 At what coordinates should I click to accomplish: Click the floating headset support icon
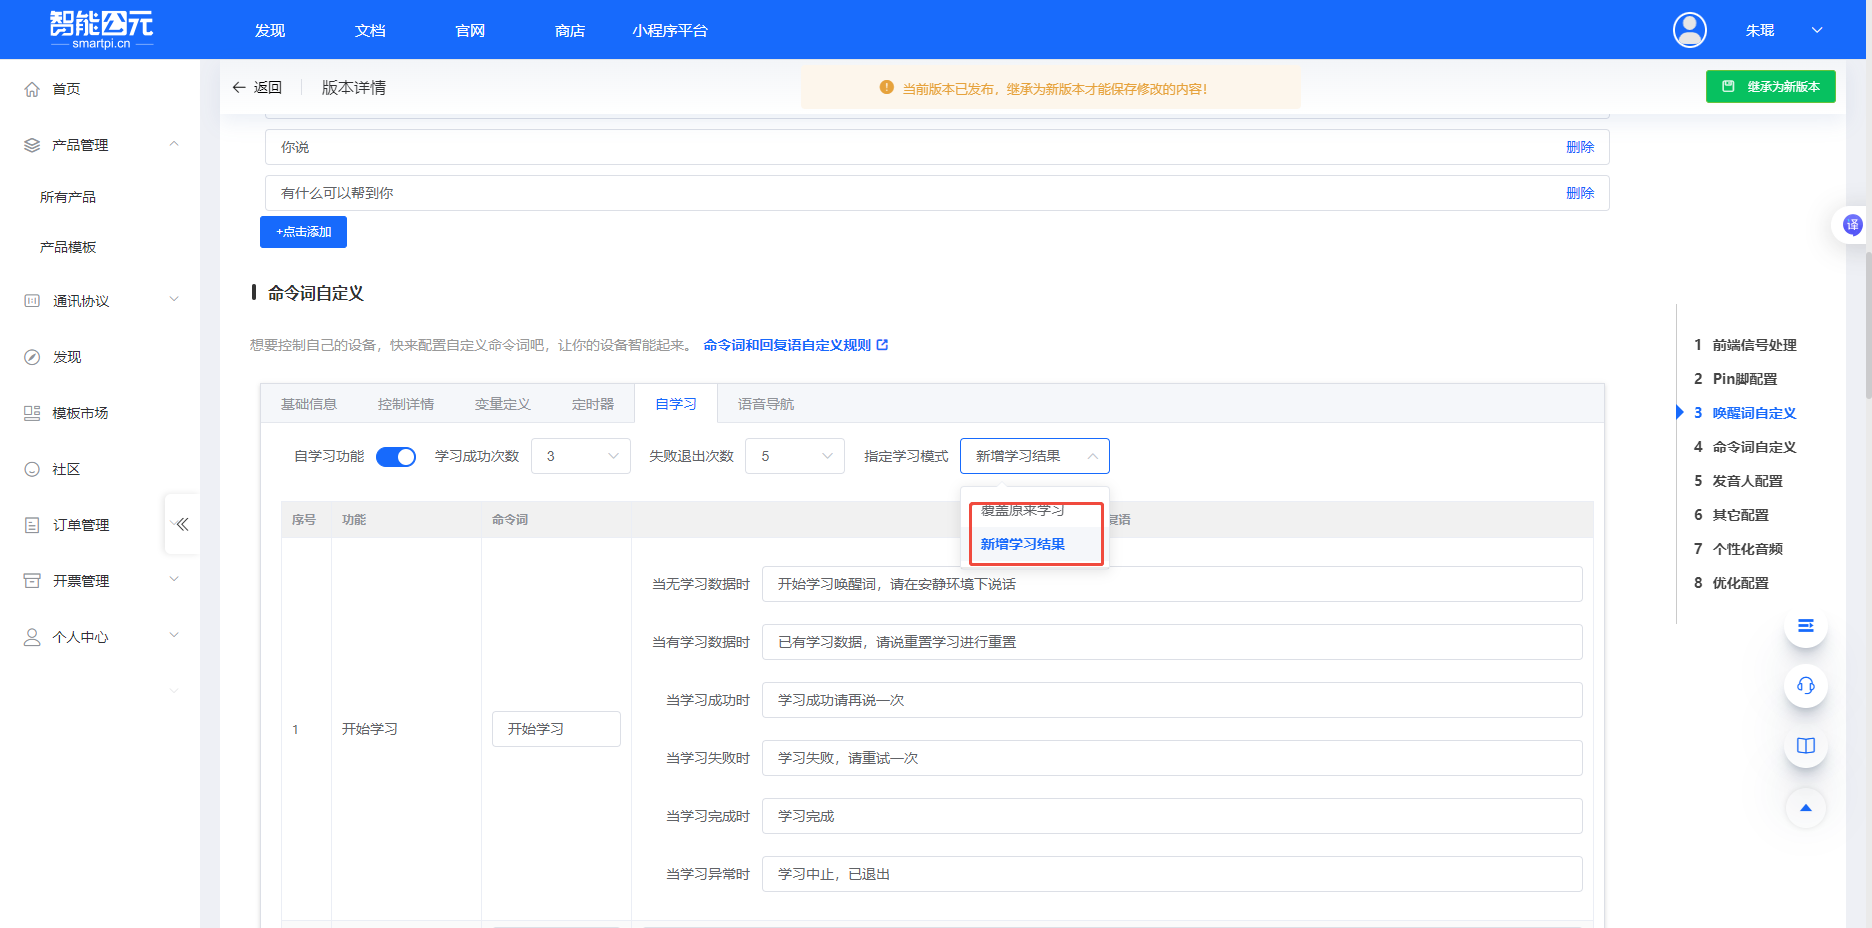[1806, 687]
